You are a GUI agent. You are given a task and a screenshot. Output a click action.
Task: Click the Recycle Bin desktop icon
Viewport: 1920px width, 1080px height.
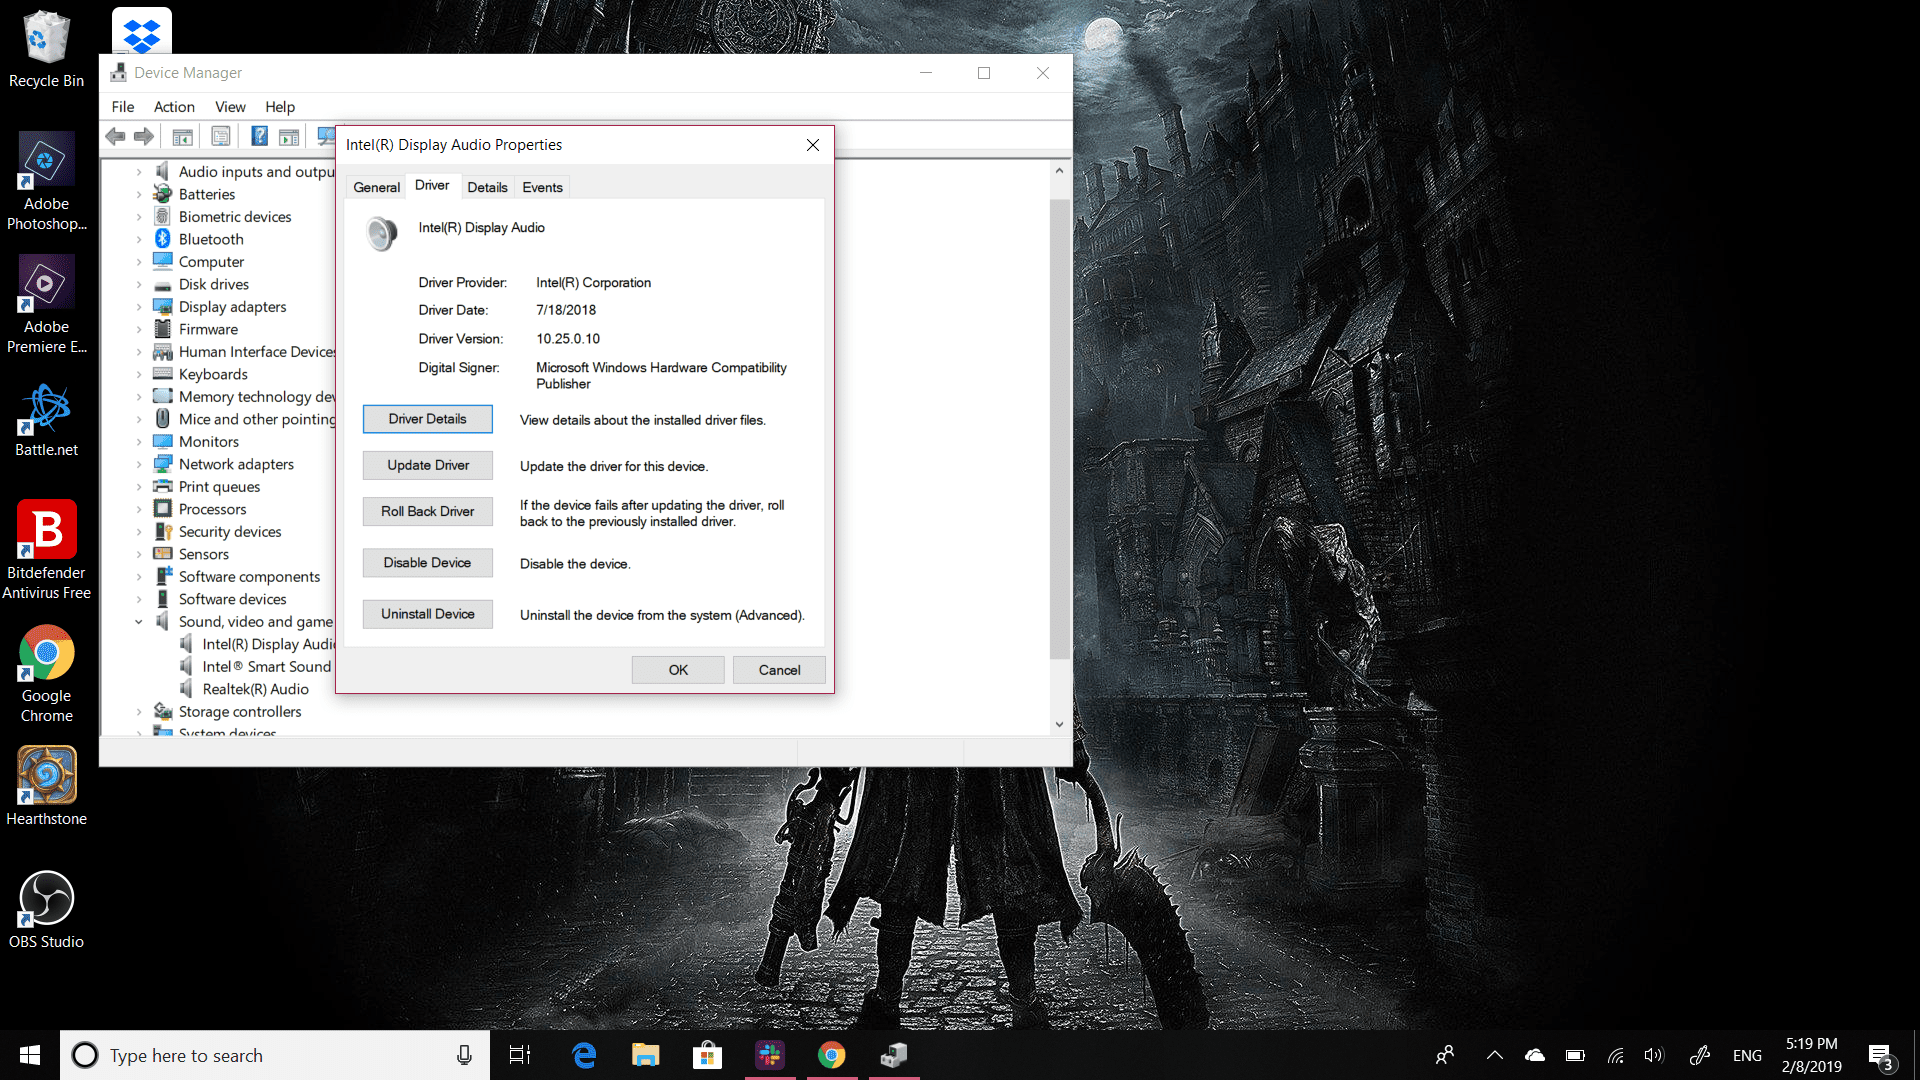(x=46, y=49)
